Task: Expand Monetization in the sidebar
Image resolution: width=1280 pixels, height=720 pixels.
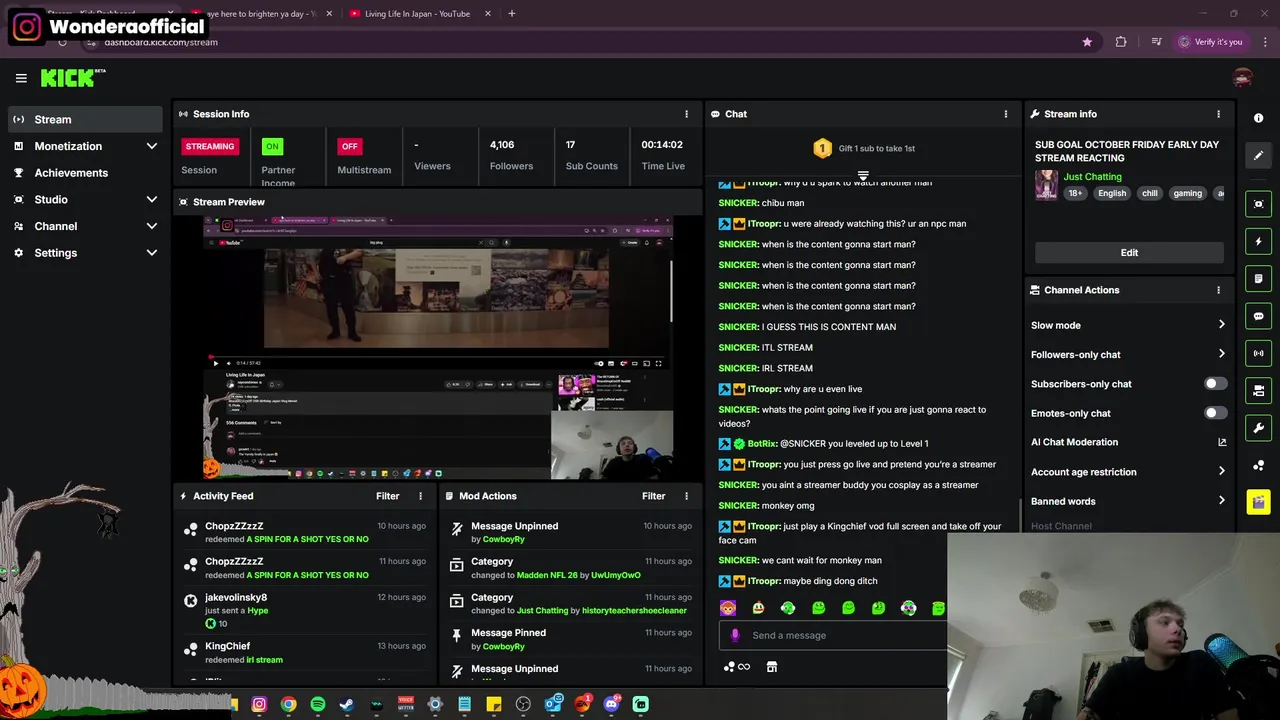Action: pyautogui.click(x=152, y=146)
